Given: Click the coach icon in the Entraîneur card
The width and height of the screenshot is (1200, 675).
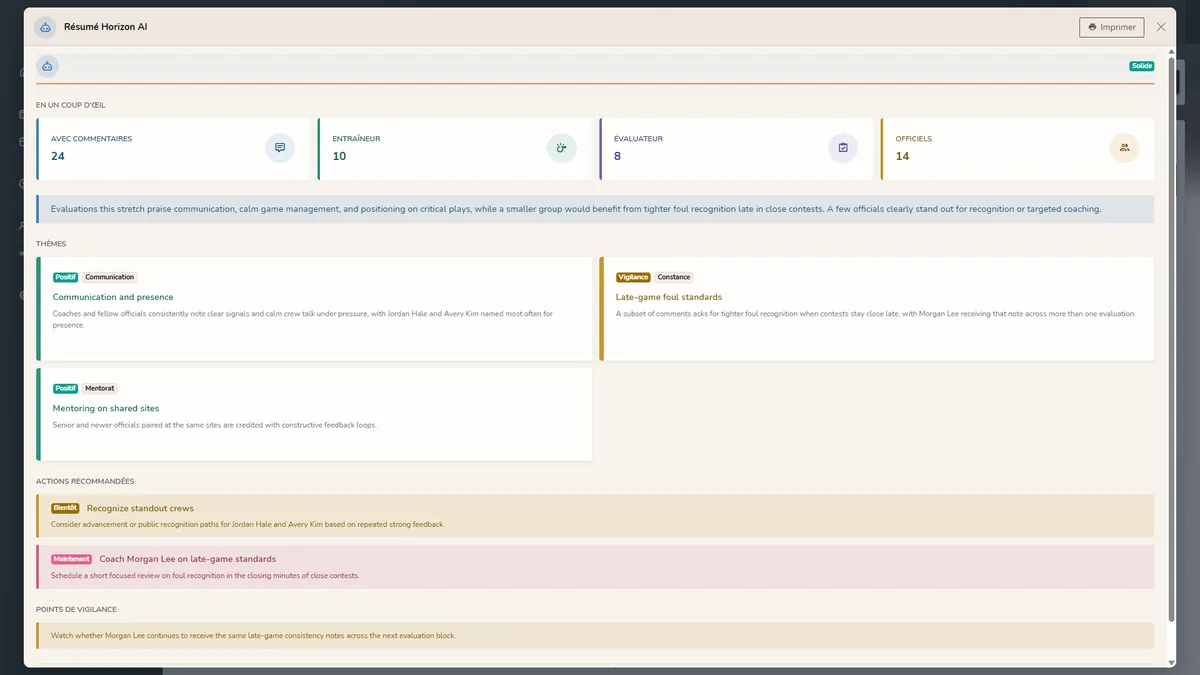Looking at the screenshot, I should pos(562,148).
